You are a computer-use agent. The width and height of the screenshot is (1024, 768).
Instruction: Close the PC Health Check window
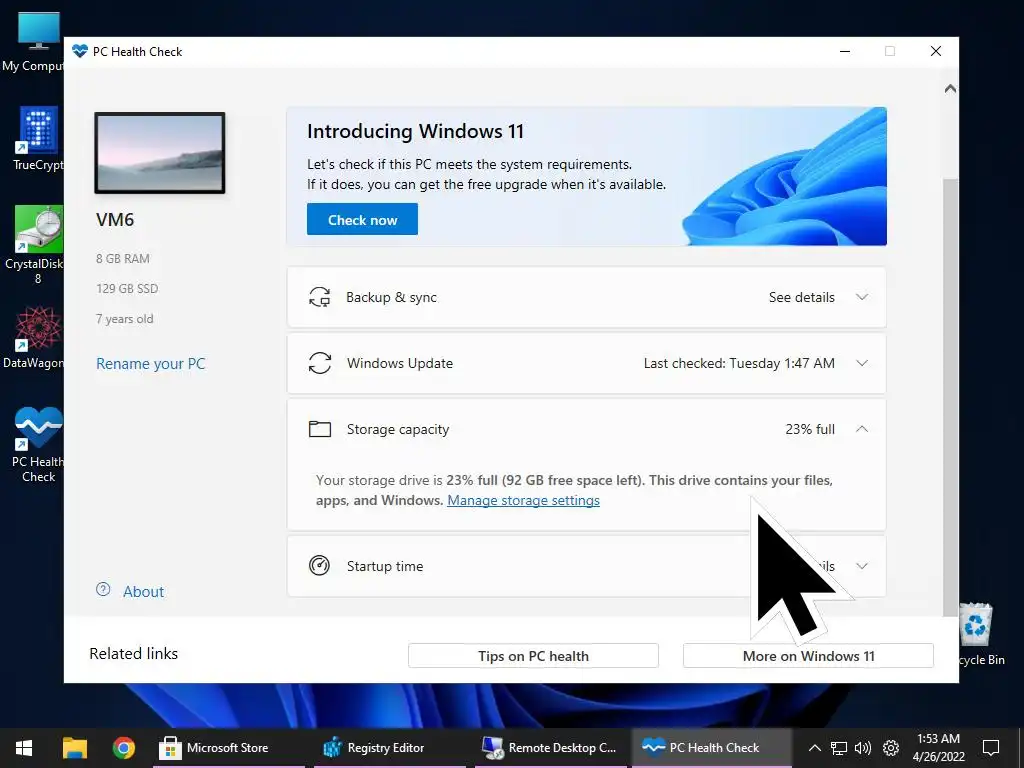pyautogui.click(x=935, y=51)
